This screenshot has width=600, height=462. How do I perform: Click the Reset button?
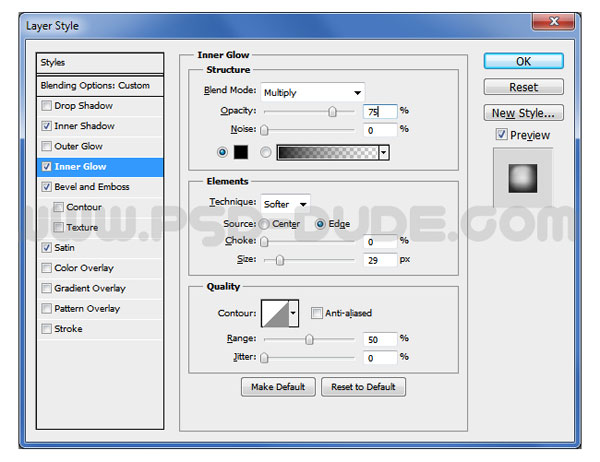point(523,87)
